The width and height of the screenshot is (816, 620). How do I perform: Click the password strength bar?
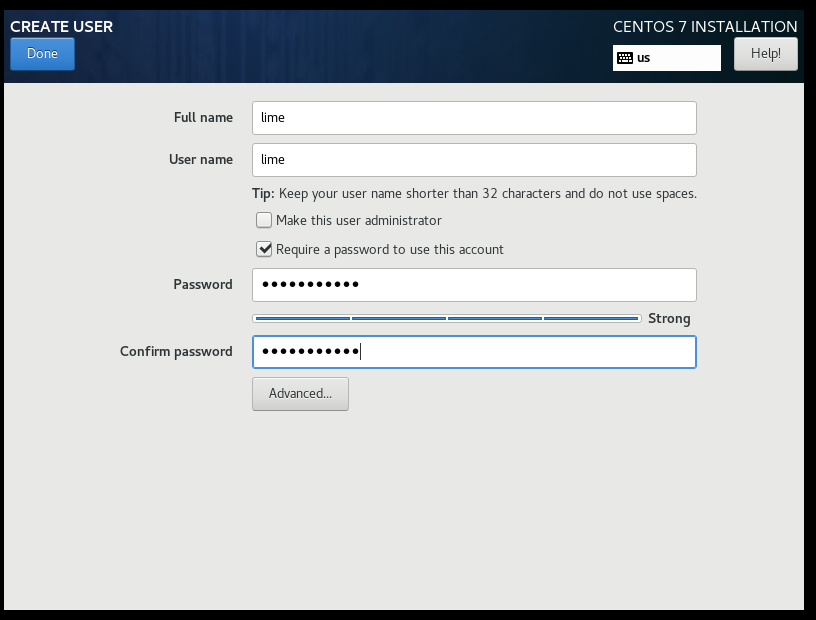[447, 318]
